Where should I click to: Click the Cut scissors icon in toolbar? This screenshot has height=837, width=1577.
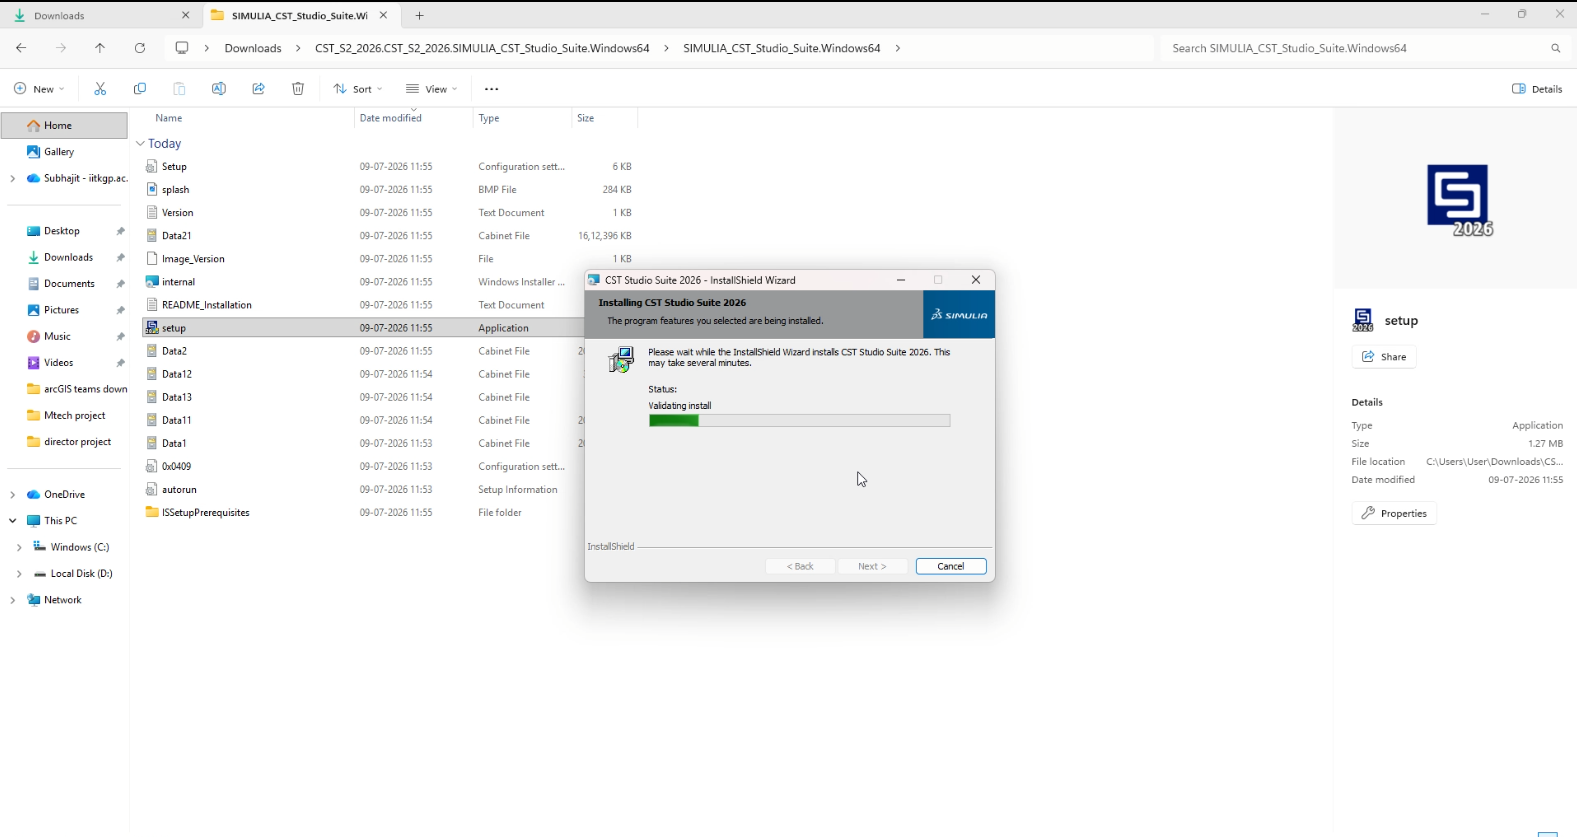point(100,89)
